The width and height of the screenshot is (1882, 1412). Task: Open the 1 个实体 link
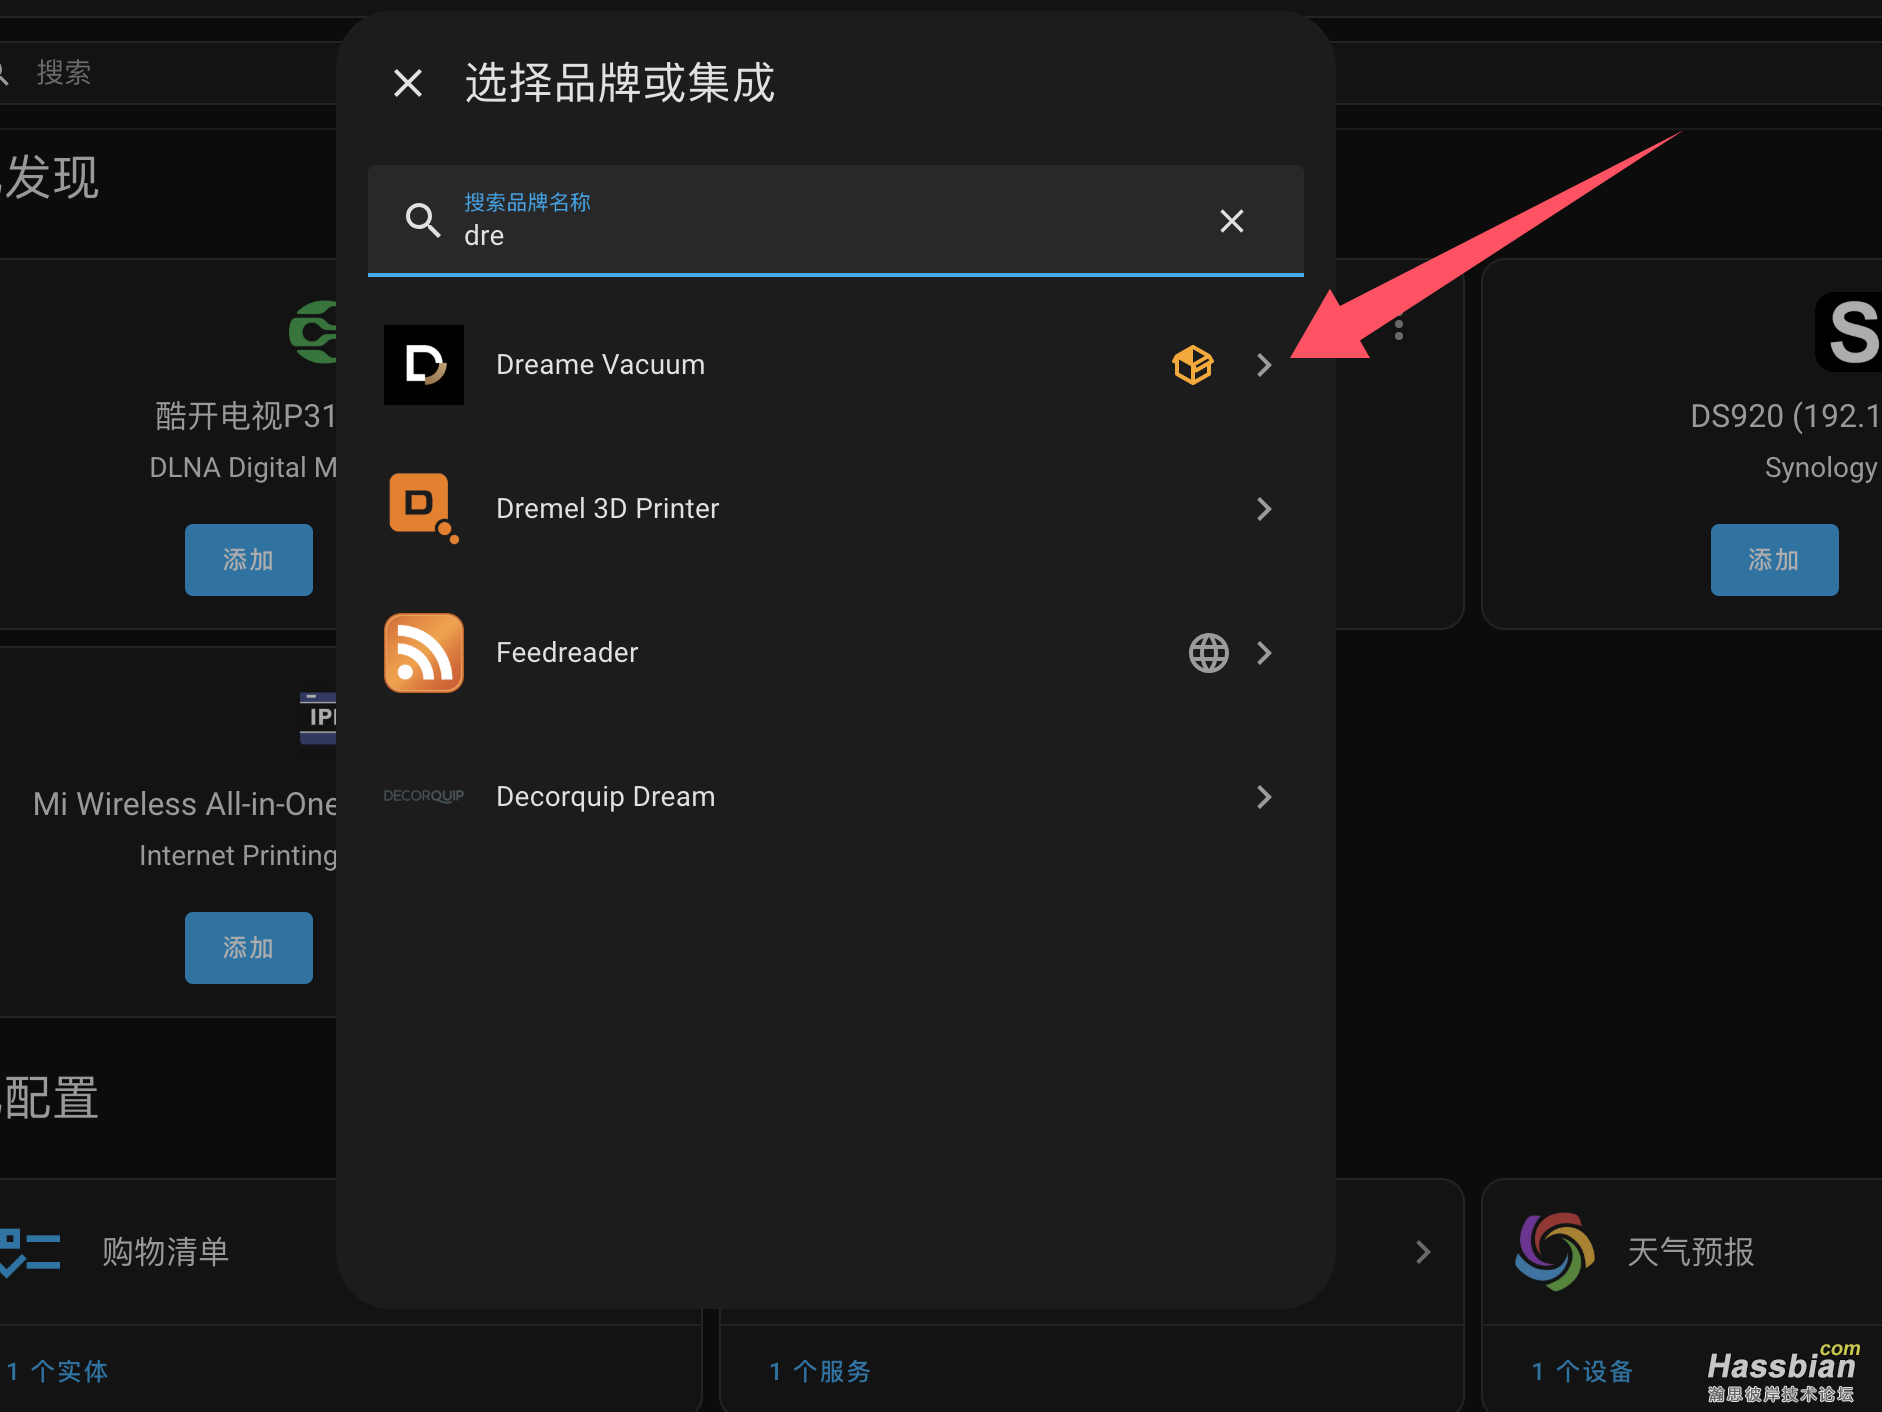(x=58, y=1371)
